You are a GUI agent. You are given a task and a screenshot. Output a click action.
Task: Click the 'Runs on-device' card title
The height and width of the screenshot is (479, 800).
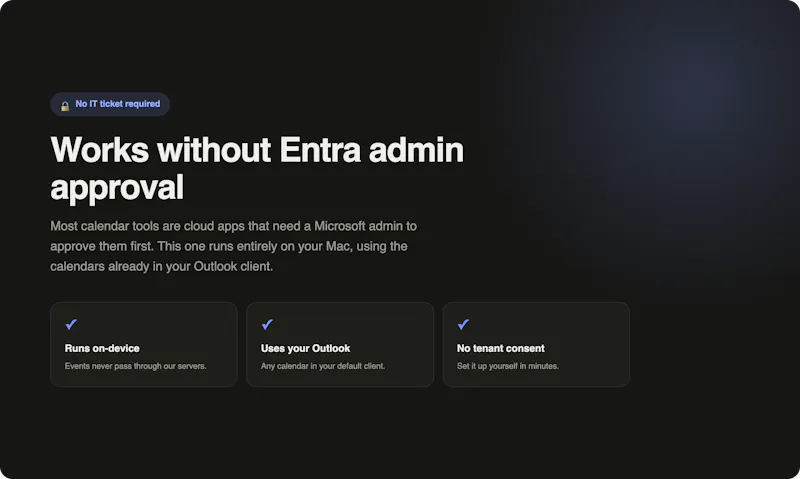[102, 348]
